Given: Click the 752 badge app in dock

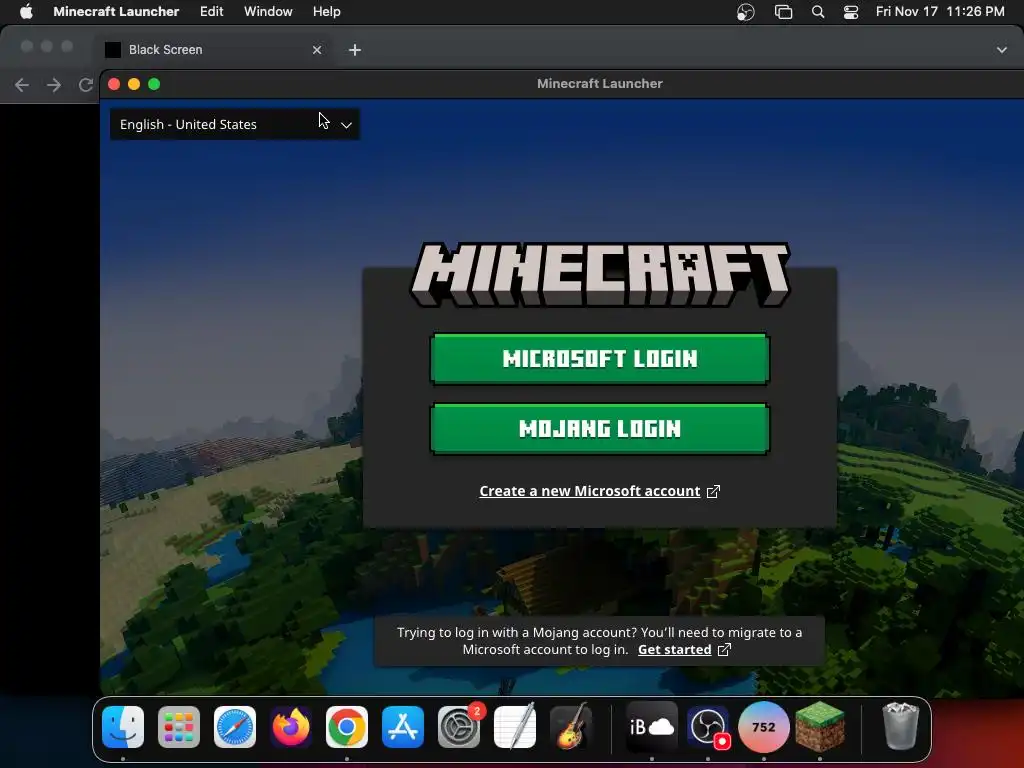Looking at the screenshot, I should tap(763, 727).
